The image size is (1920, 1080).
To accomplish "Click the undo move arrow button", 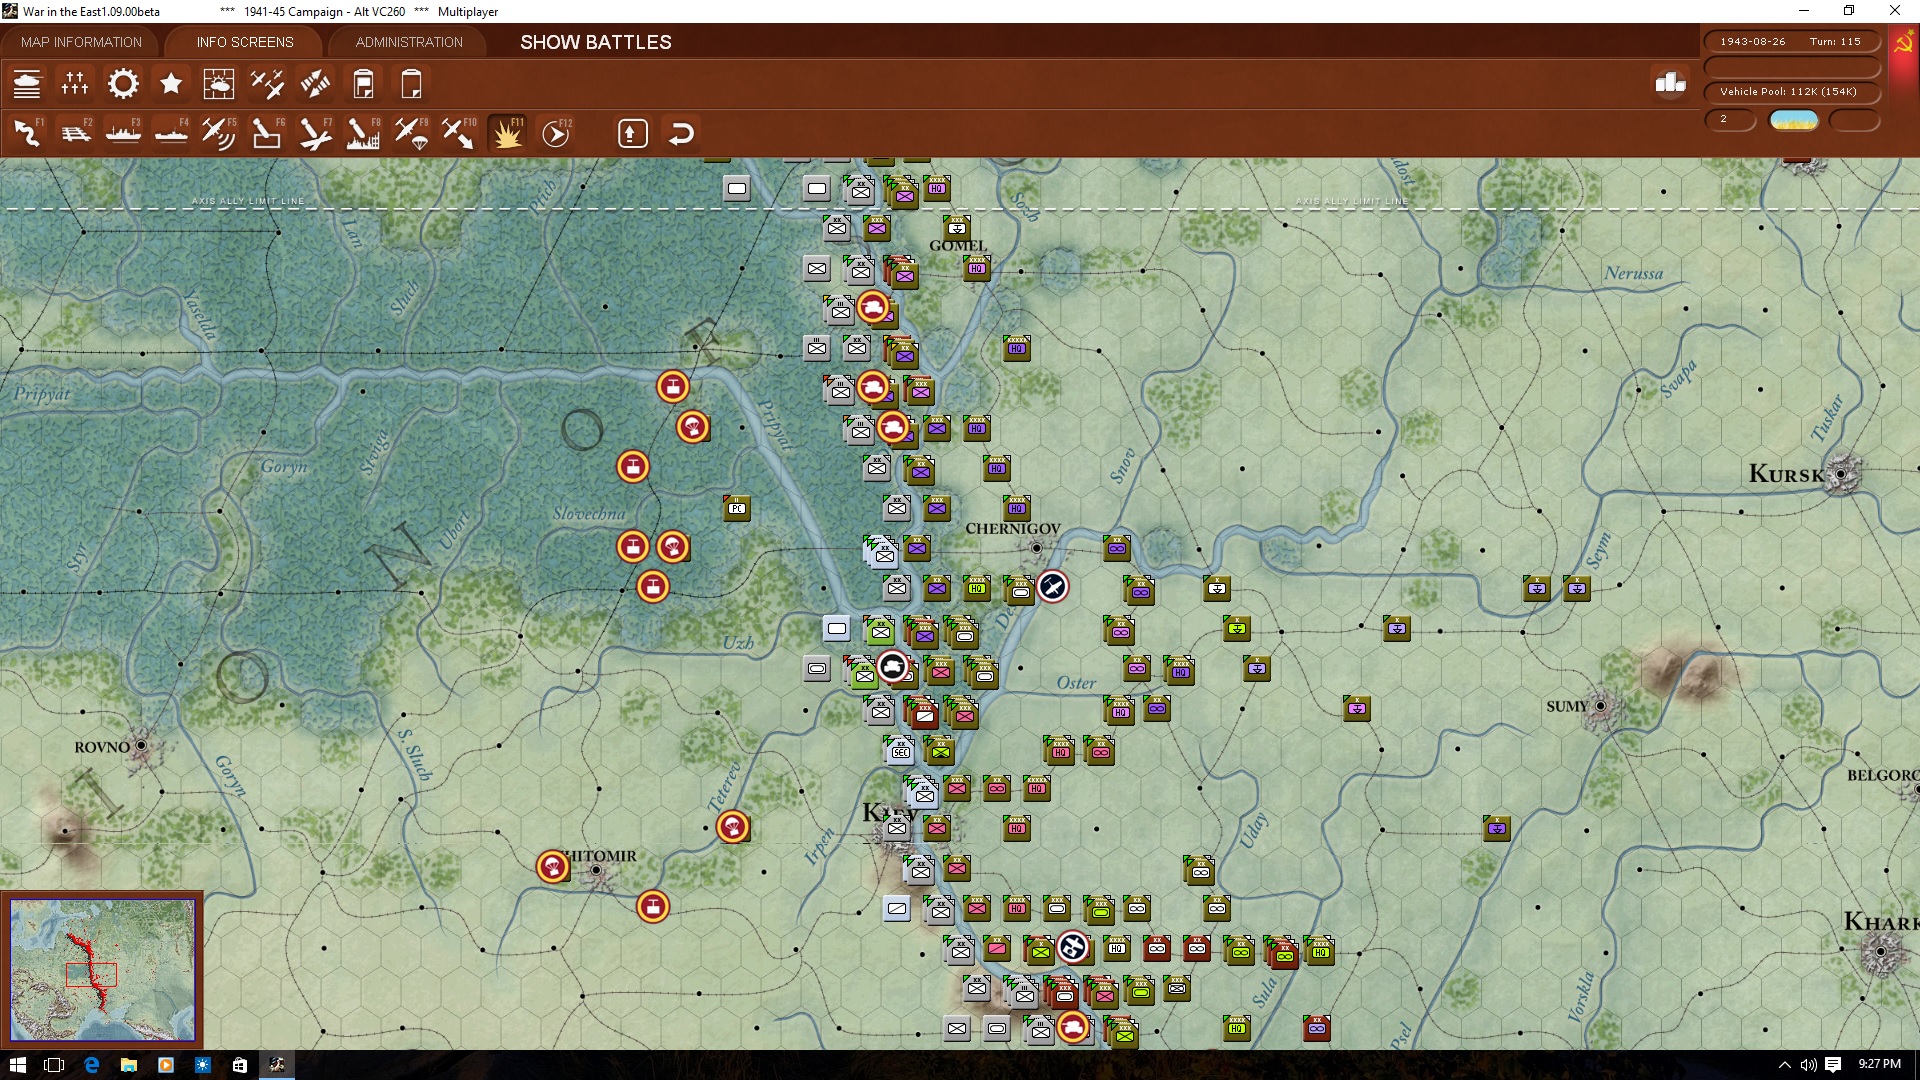I will pos(681,133).
